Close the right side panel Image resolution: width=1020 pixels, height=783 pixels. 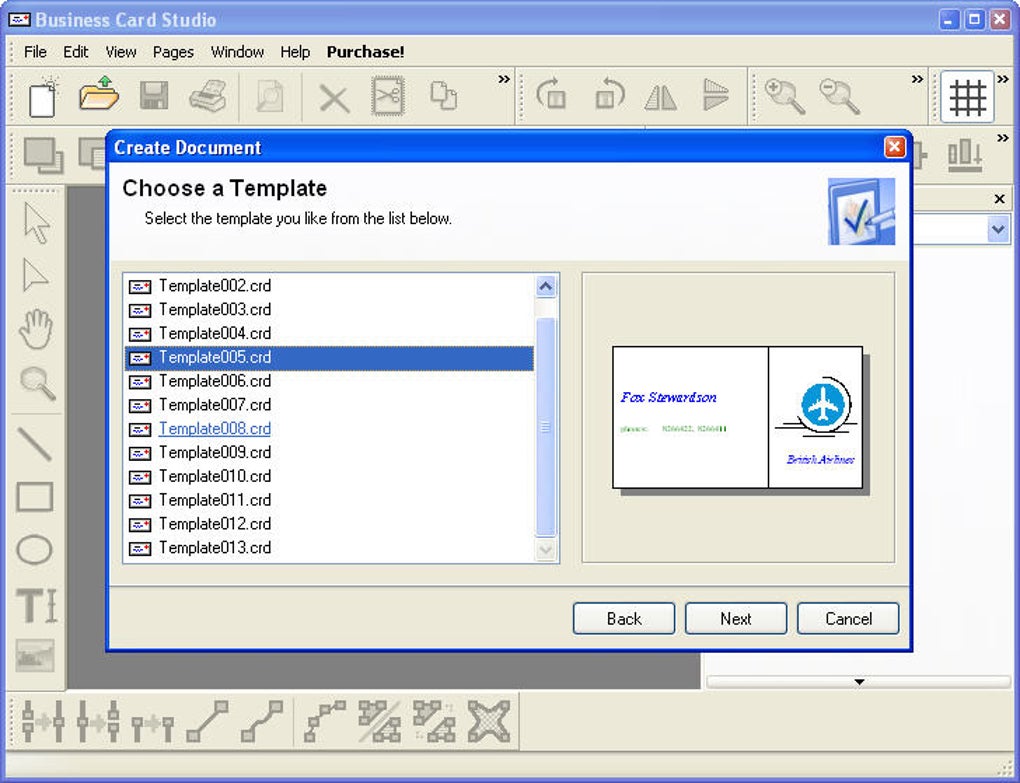(1000, 199)
